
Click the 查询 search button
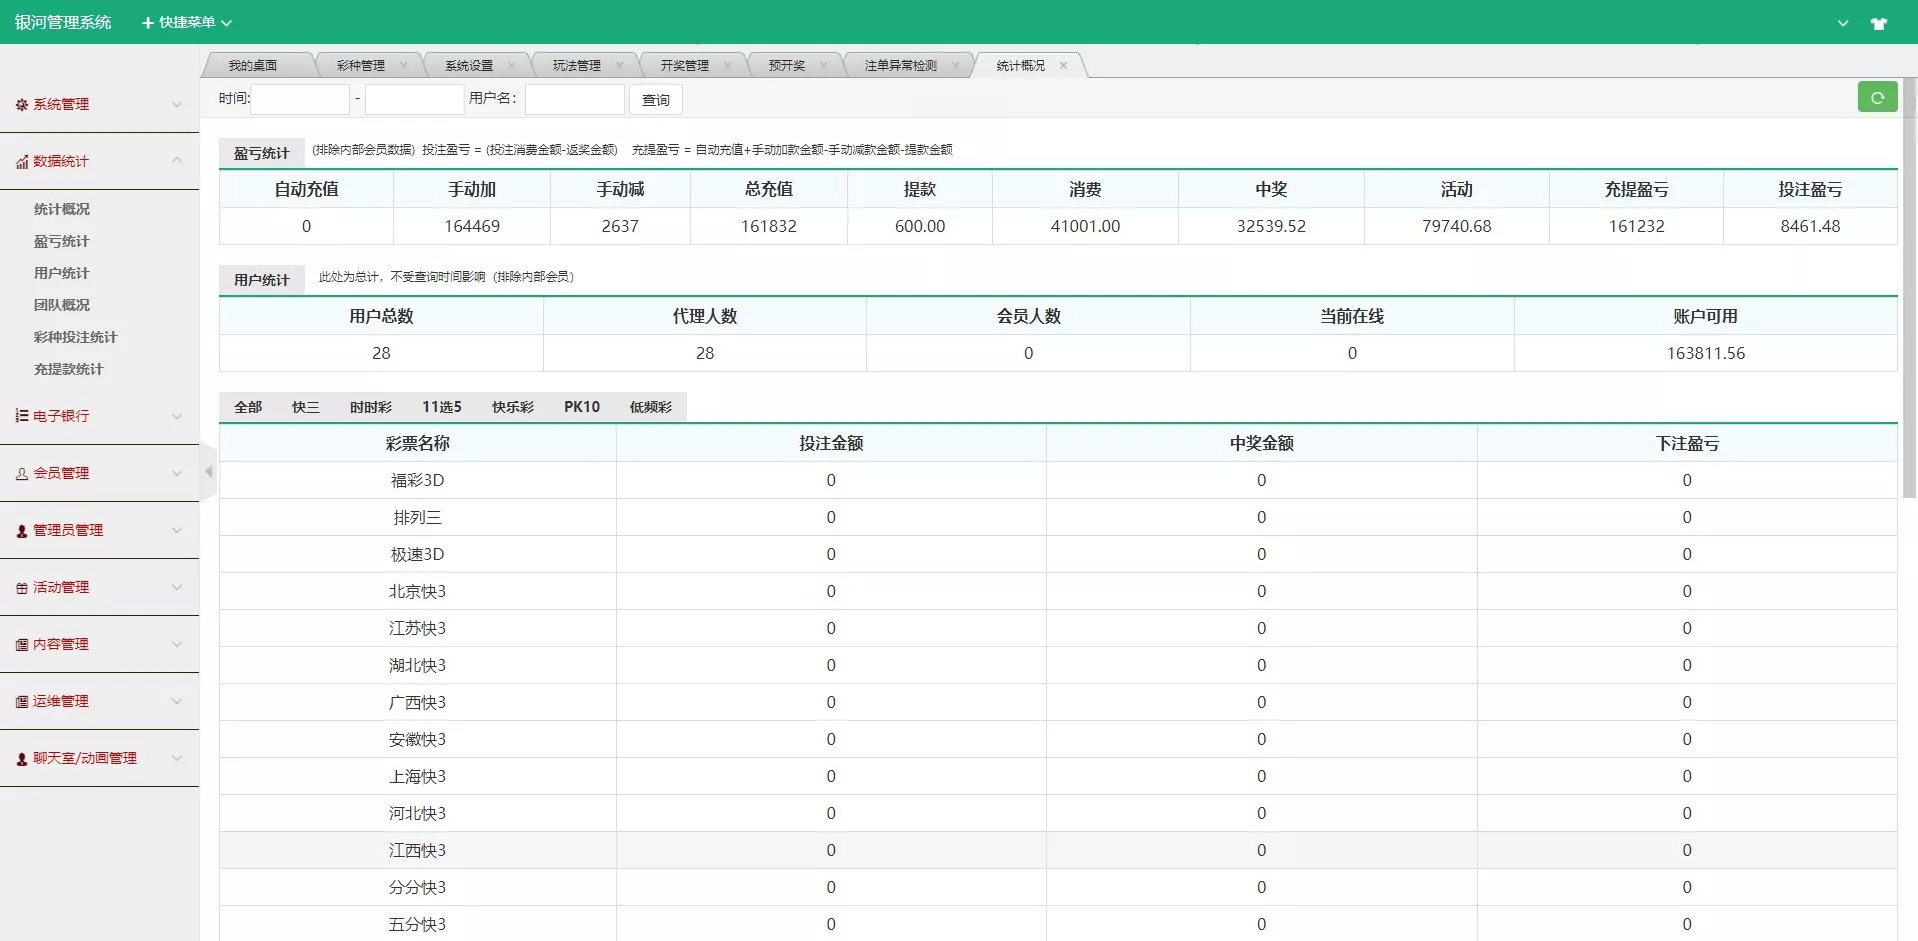tap(655, 99)
